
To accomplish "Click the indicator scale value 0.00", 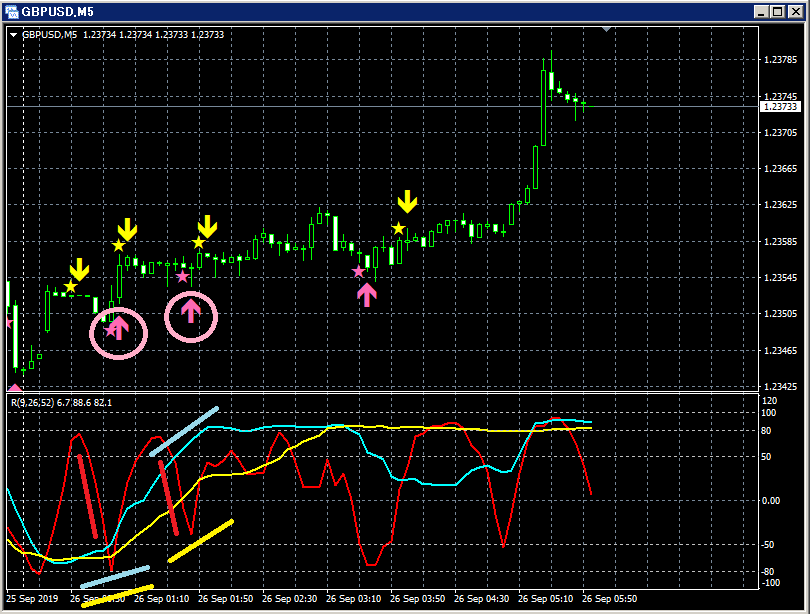I will 771,501.
